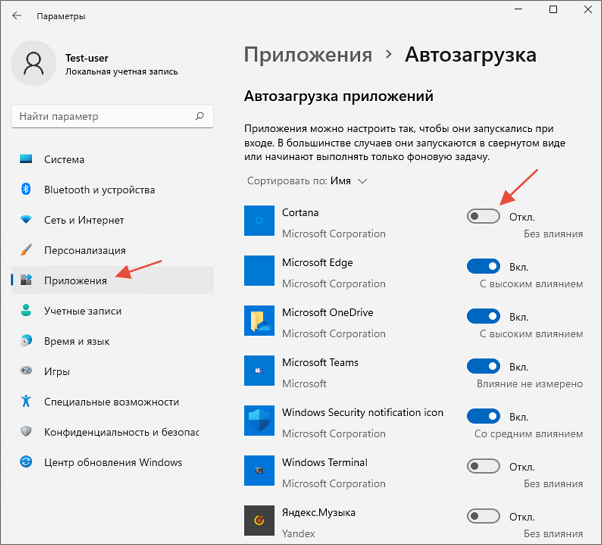This screenshot has height=545, width=602.
Task: Click the Учетные записи person icon
Action: [26, 310]
